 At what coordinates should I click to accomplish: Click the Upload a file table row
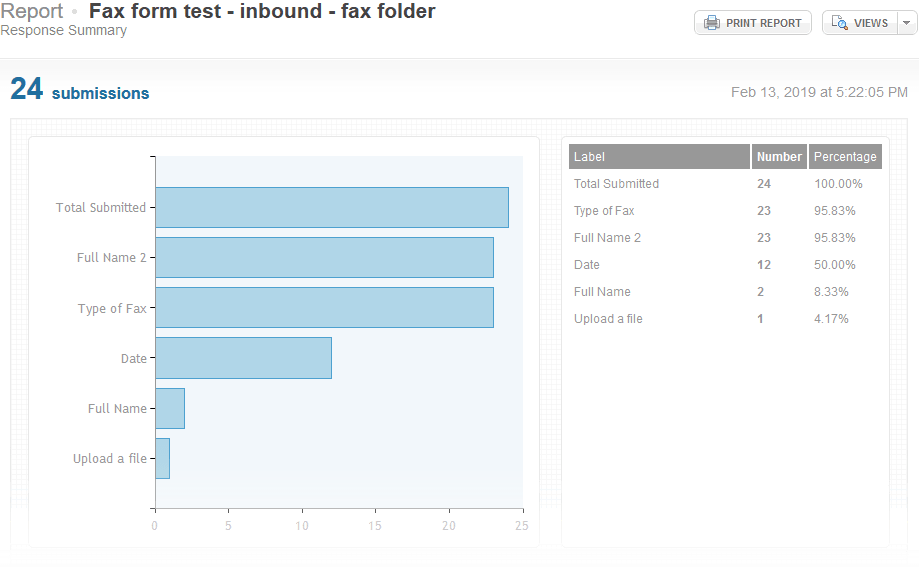point(725,318)
